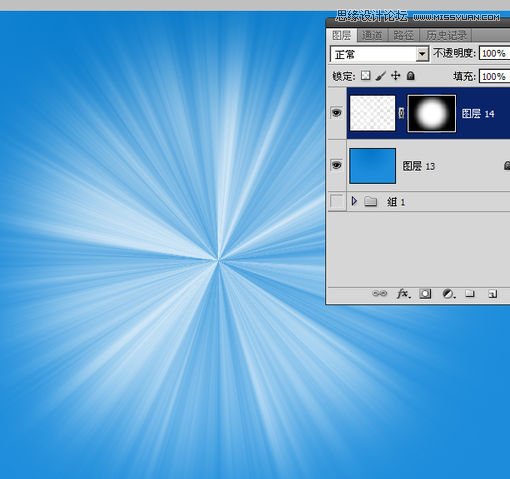Toggle lock image pixels brush icon
Viewport: 510px width, 479px height.
(x=380, y=76)
